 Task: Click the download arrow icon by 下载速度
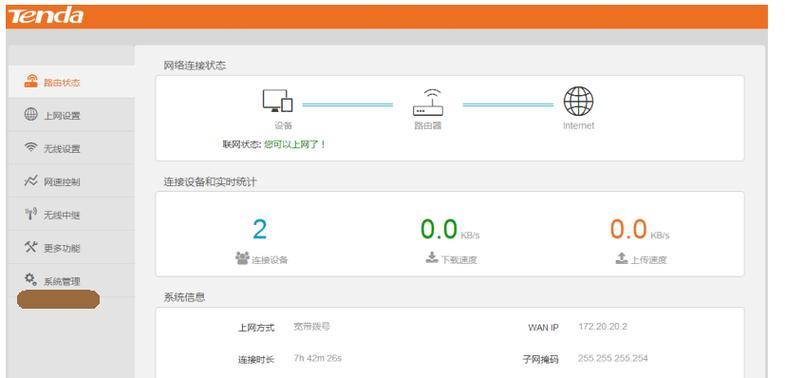[432, 257]
